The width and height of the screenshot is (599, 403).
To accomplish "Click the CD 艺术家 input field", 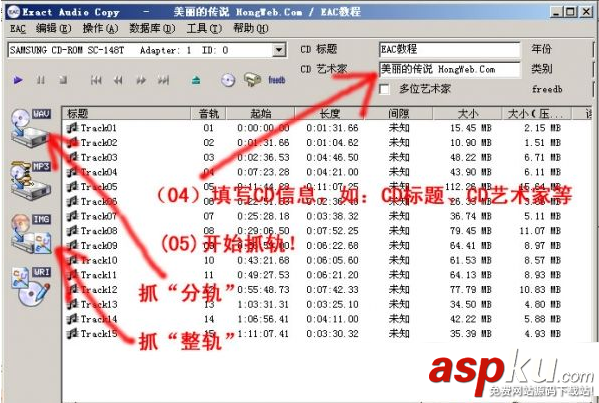I will [450, 70].
